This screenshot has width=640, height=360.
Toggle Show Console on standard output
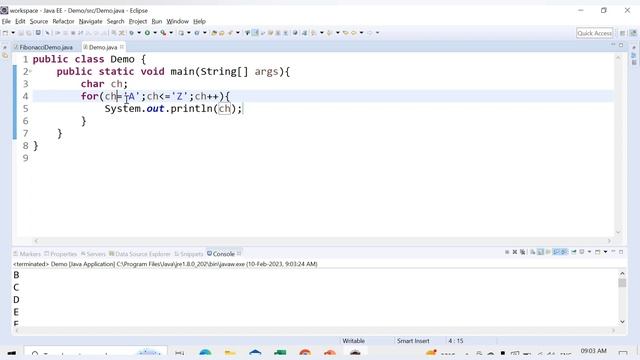[556, 252]
